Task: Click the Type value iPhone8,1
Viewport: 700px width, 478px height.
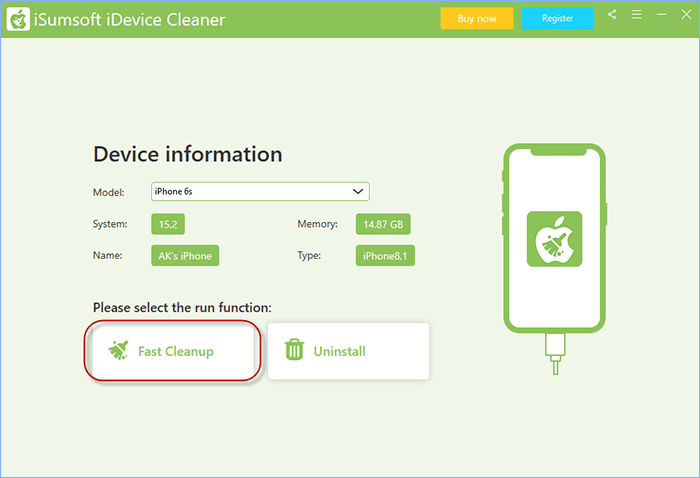Action: [385, 256]
